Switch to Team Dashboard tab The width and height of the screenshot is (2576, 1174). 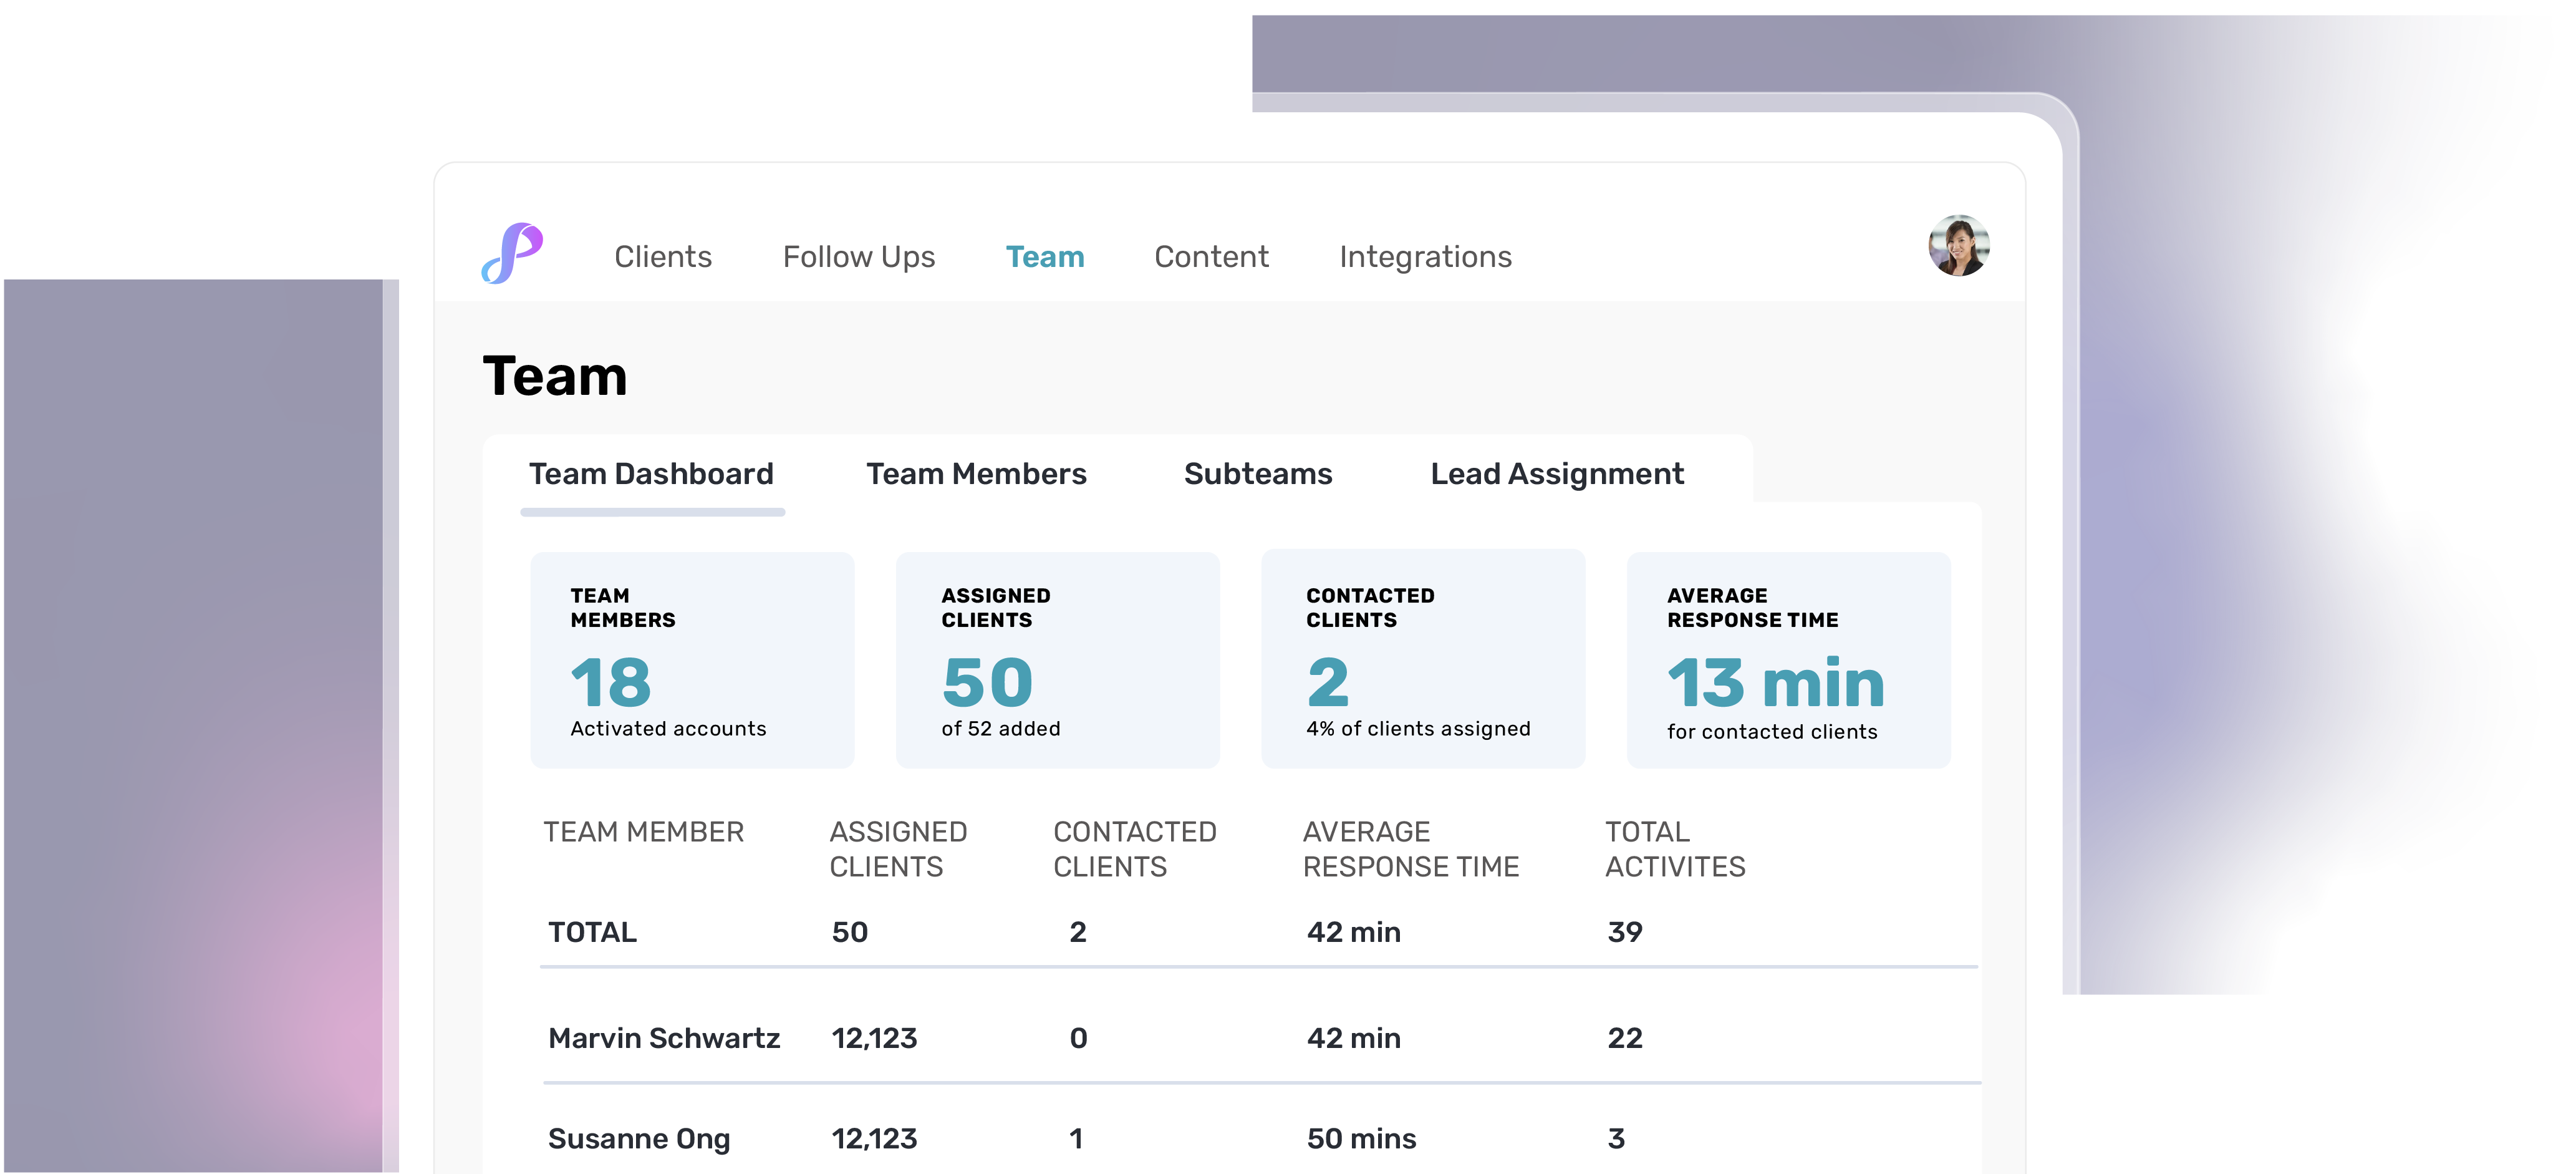pos(651,474)
